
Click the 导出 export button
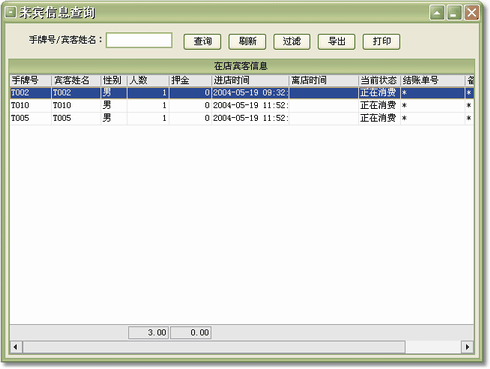click(x=336, y=42)
